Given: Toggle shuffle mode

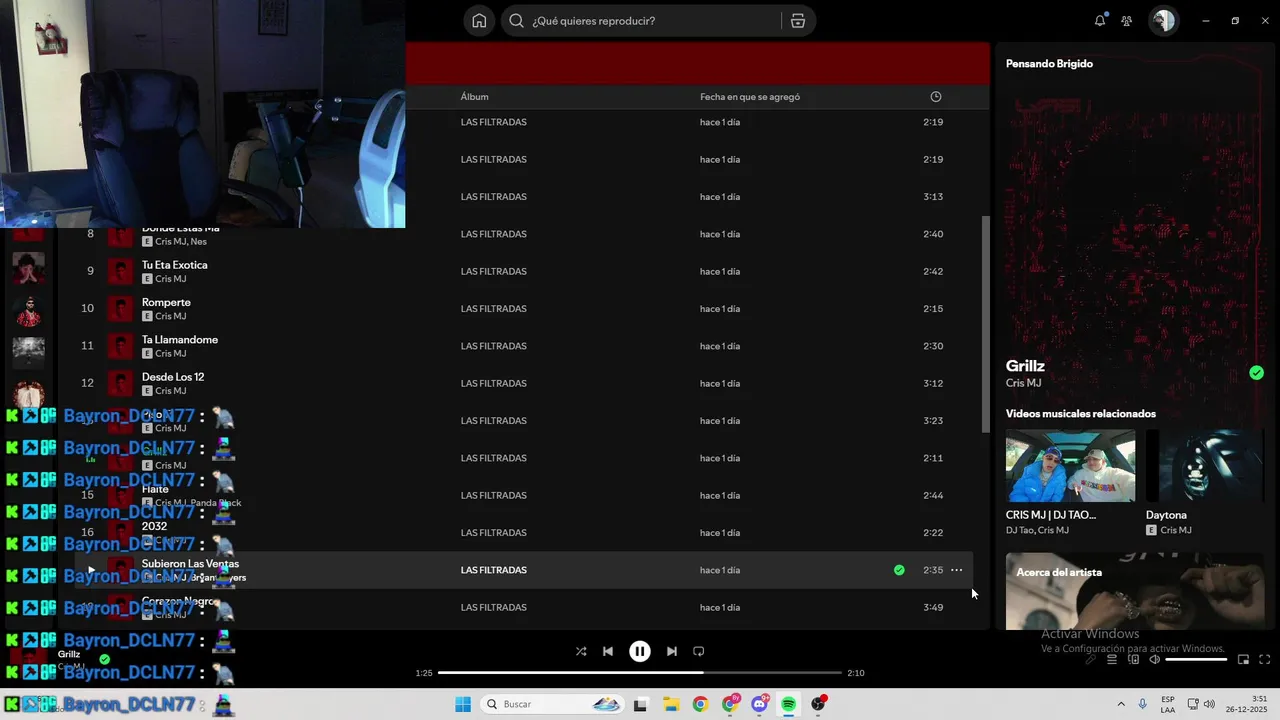Looking at the screenshot, I should tap(581, 651).
